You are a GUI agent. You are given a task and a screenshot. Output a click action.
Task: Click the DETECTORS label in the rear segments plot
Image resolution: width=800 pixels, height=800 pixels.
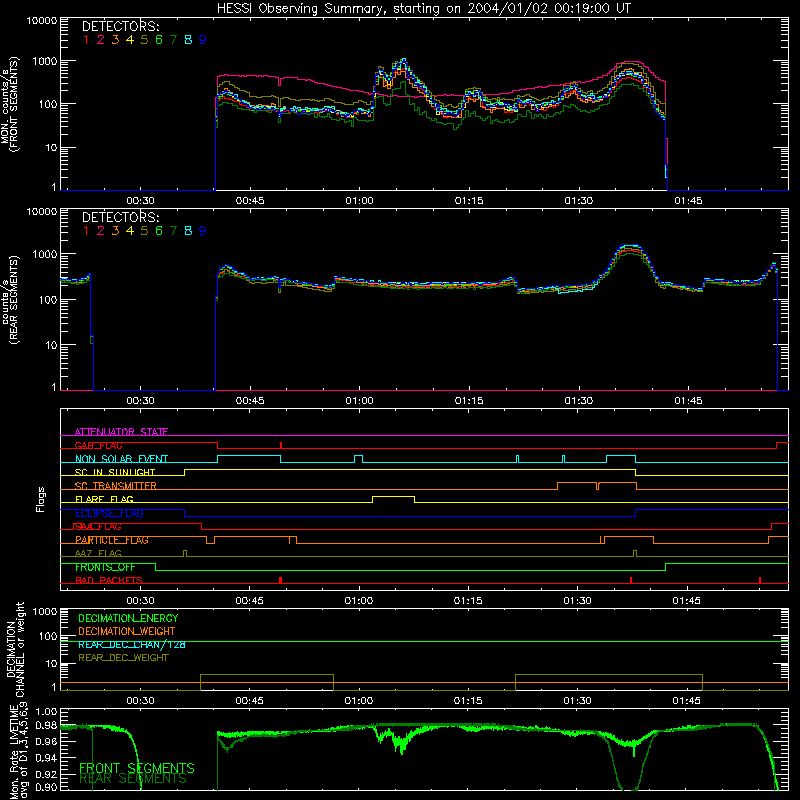(120, 217)
